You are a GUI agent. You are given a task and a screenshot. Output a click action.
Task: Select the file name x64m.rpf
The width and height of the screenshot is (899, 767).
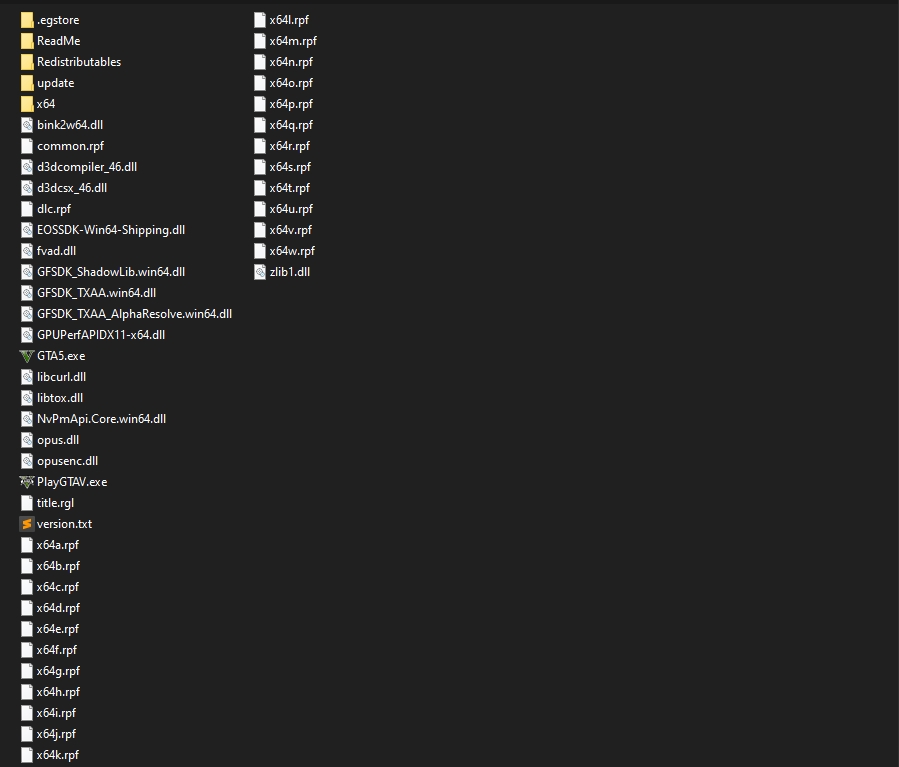pos(293,41)
